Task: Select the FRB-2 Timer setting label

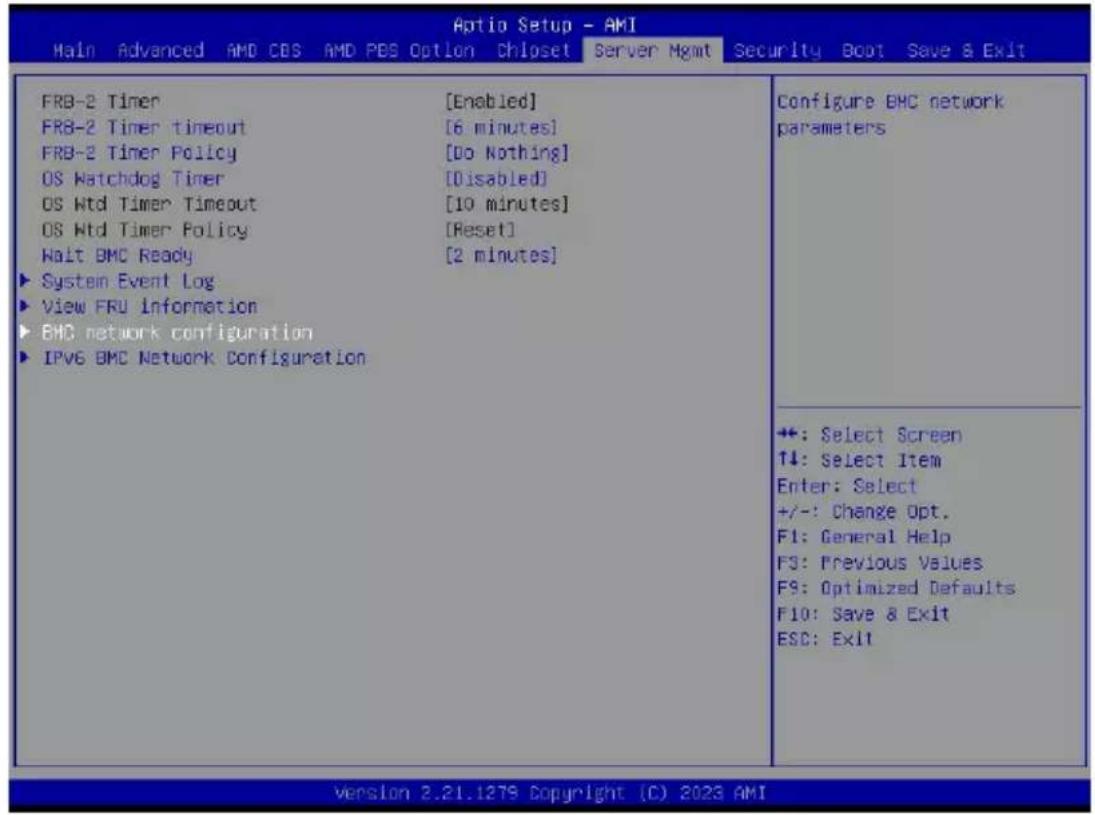Action: [101, 102]
